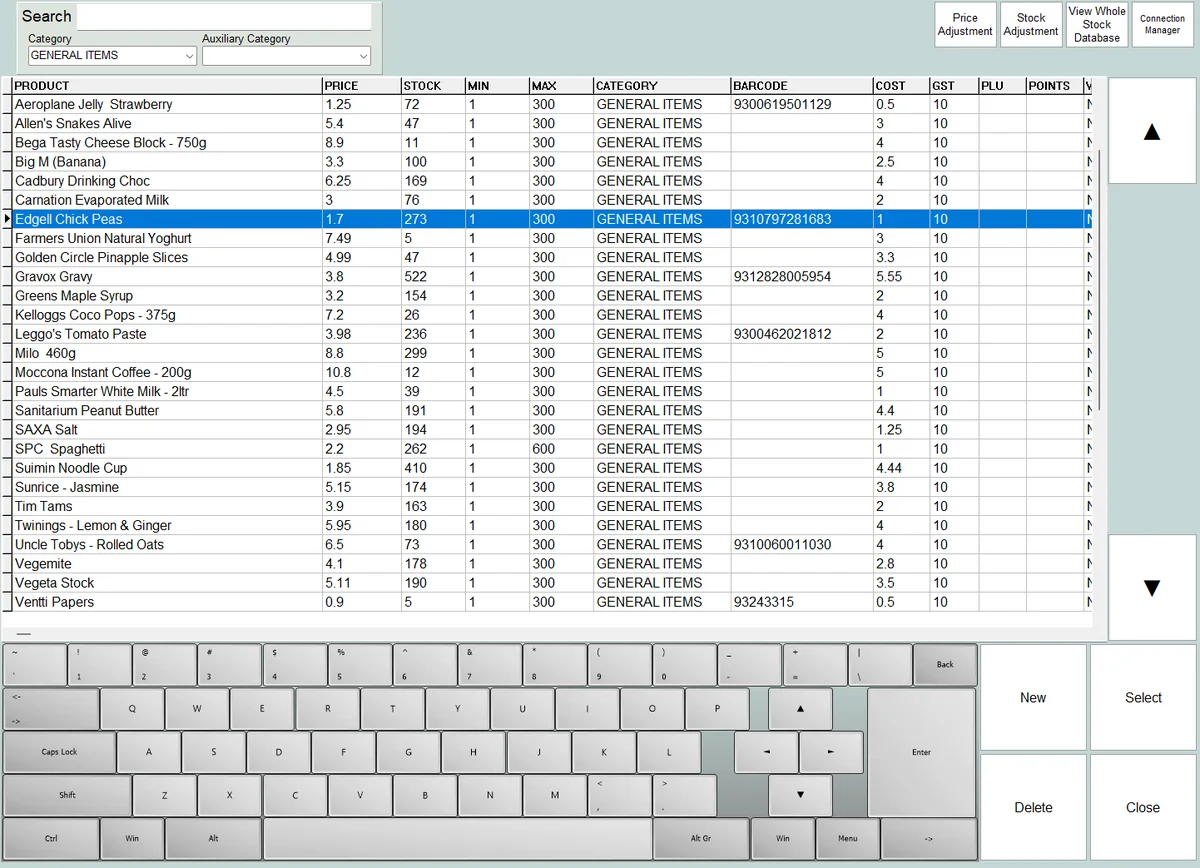Select the Ventti Papers row
The width and height of the screenshot is (1200, 868).
(x=548, y=602)
